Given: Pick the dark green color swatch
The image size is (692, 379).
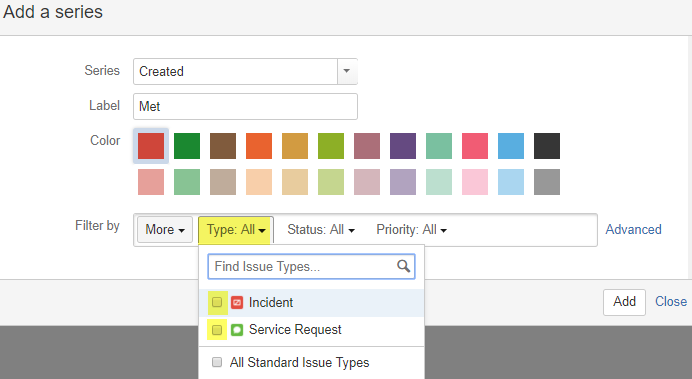Looking at the screenshot, I should click(187, 146).
